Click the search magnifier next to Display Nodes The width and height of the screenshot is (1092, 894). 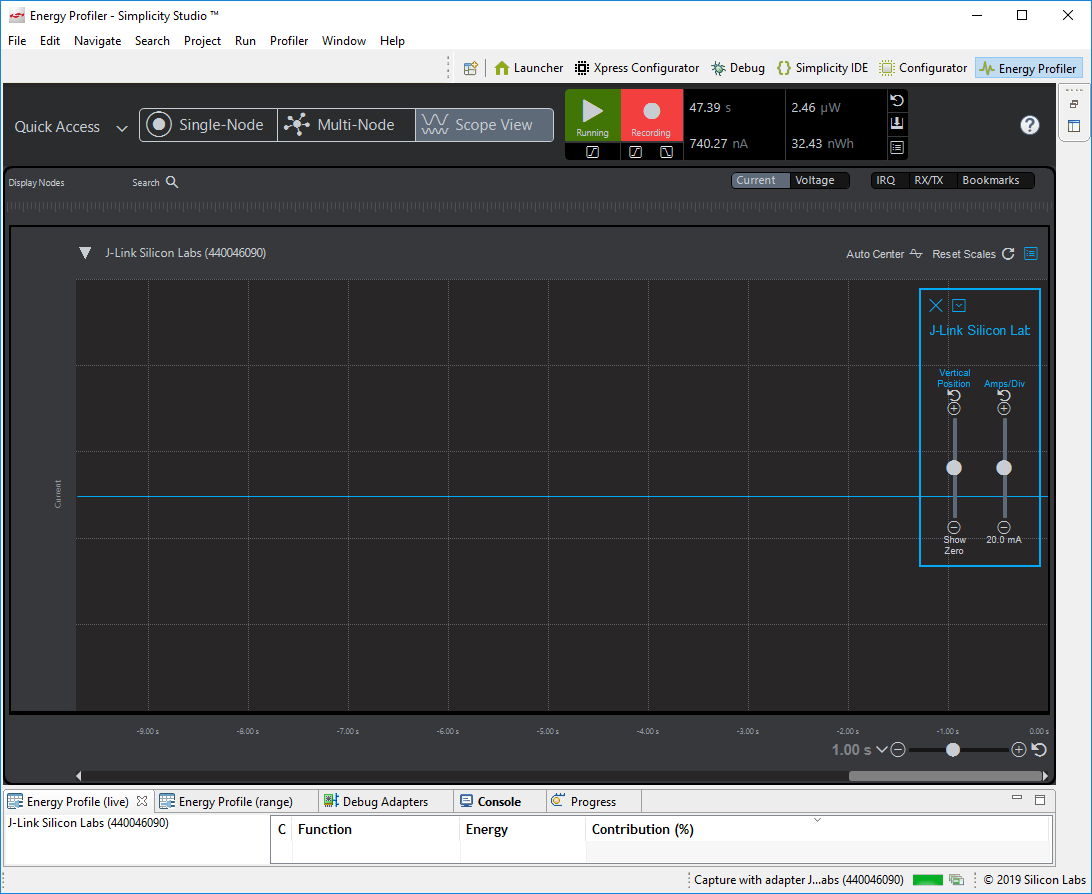[171, 182]
